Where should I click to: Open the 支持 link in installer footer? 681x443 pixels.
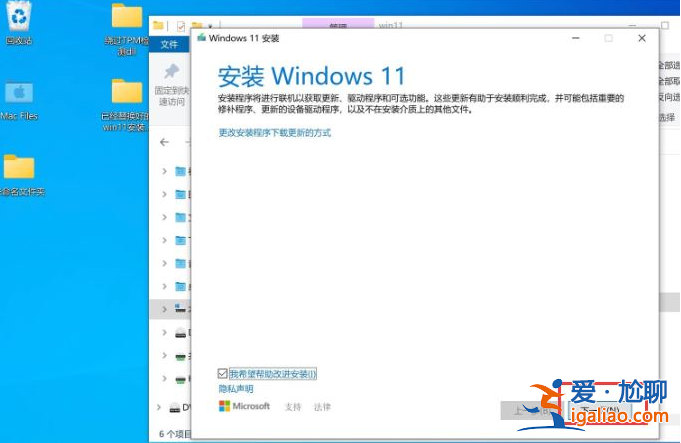(293, 407)
